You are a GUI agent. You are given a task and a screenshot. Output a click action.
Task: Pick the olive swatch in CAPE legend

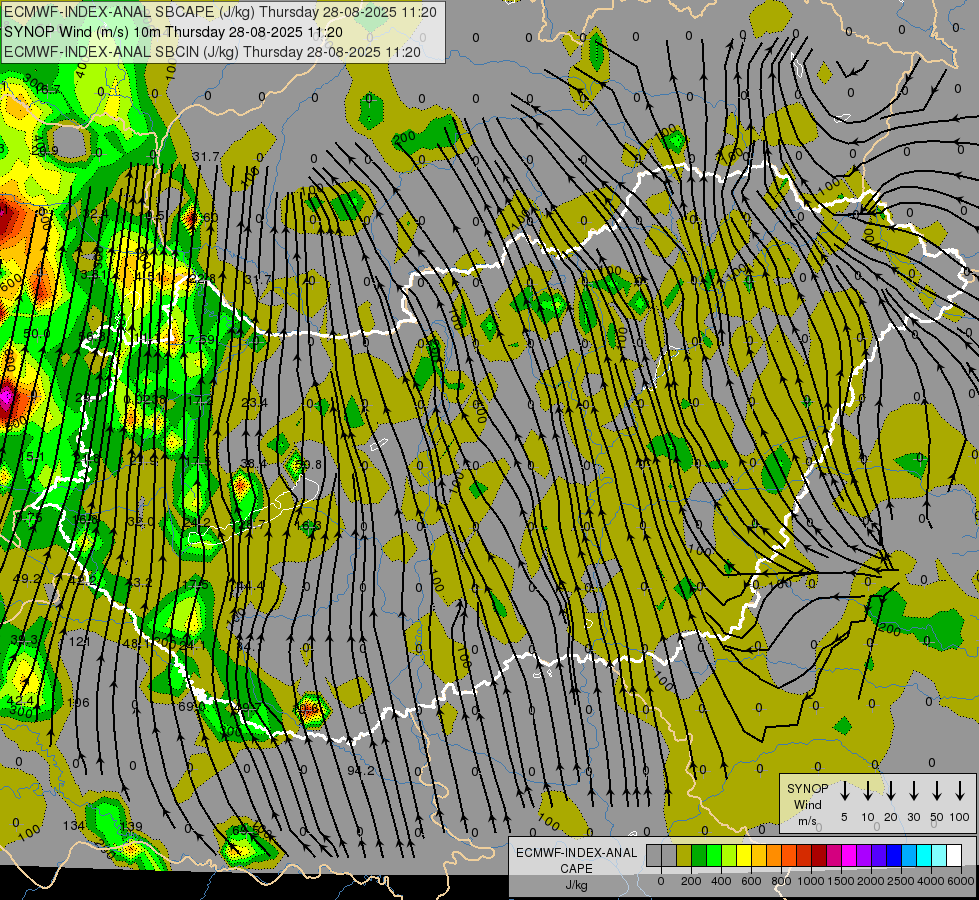(684, 856)
